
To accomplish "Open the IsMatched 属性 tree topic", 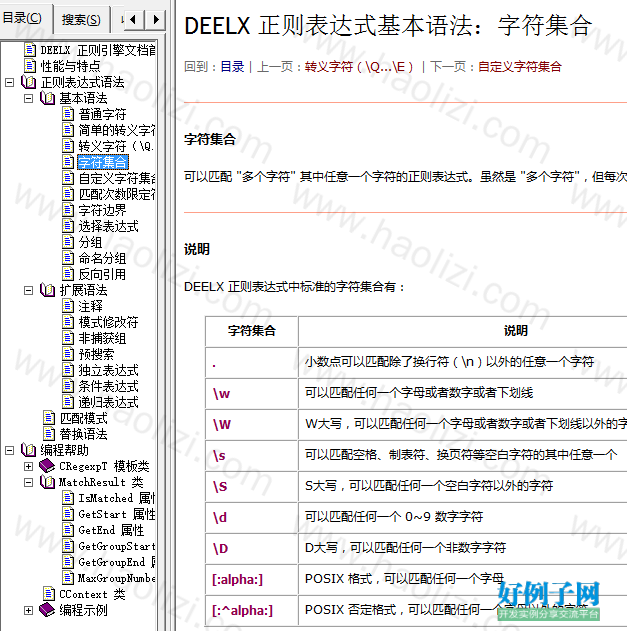I will tap(116, 498).
